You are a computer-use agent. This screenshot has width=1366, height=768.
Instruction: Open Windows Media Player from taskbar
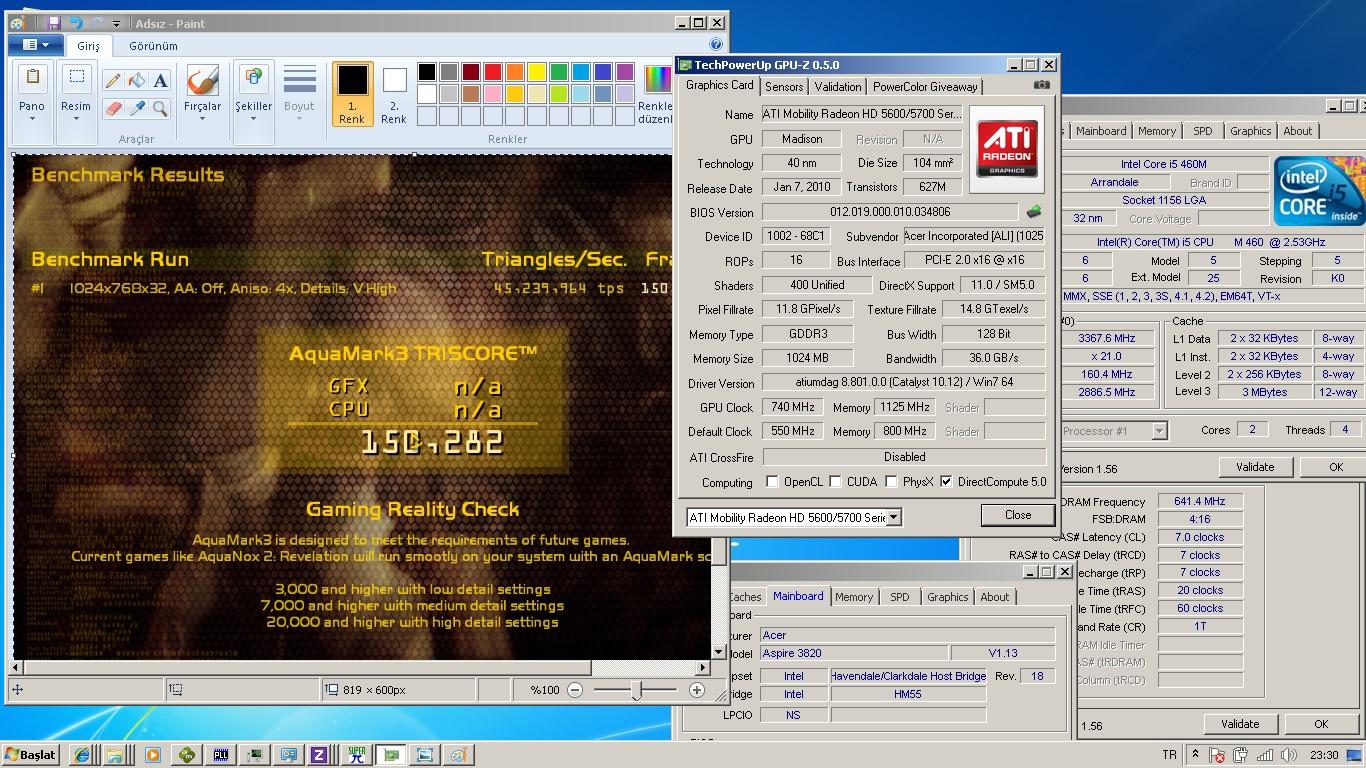[x=152, y=755]
